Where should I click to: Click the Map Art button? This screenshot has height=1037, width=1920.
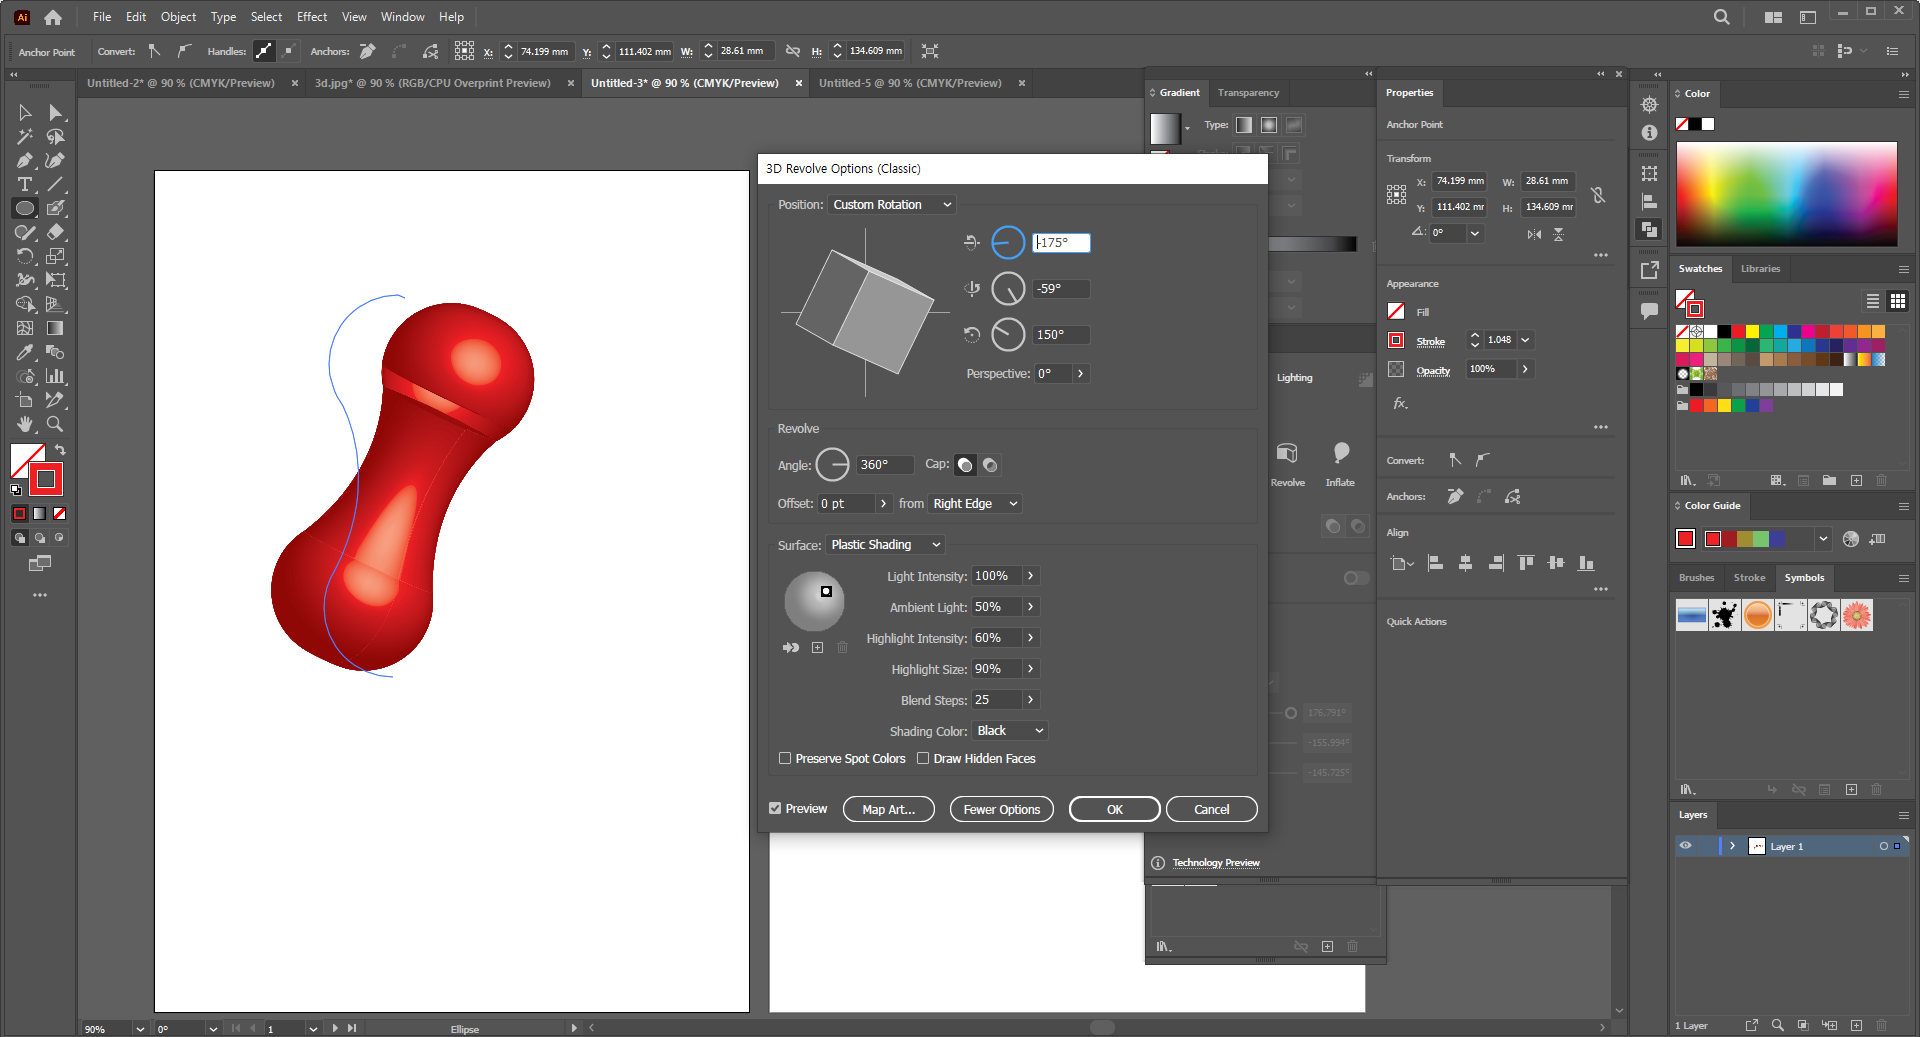tap(889, 809)
